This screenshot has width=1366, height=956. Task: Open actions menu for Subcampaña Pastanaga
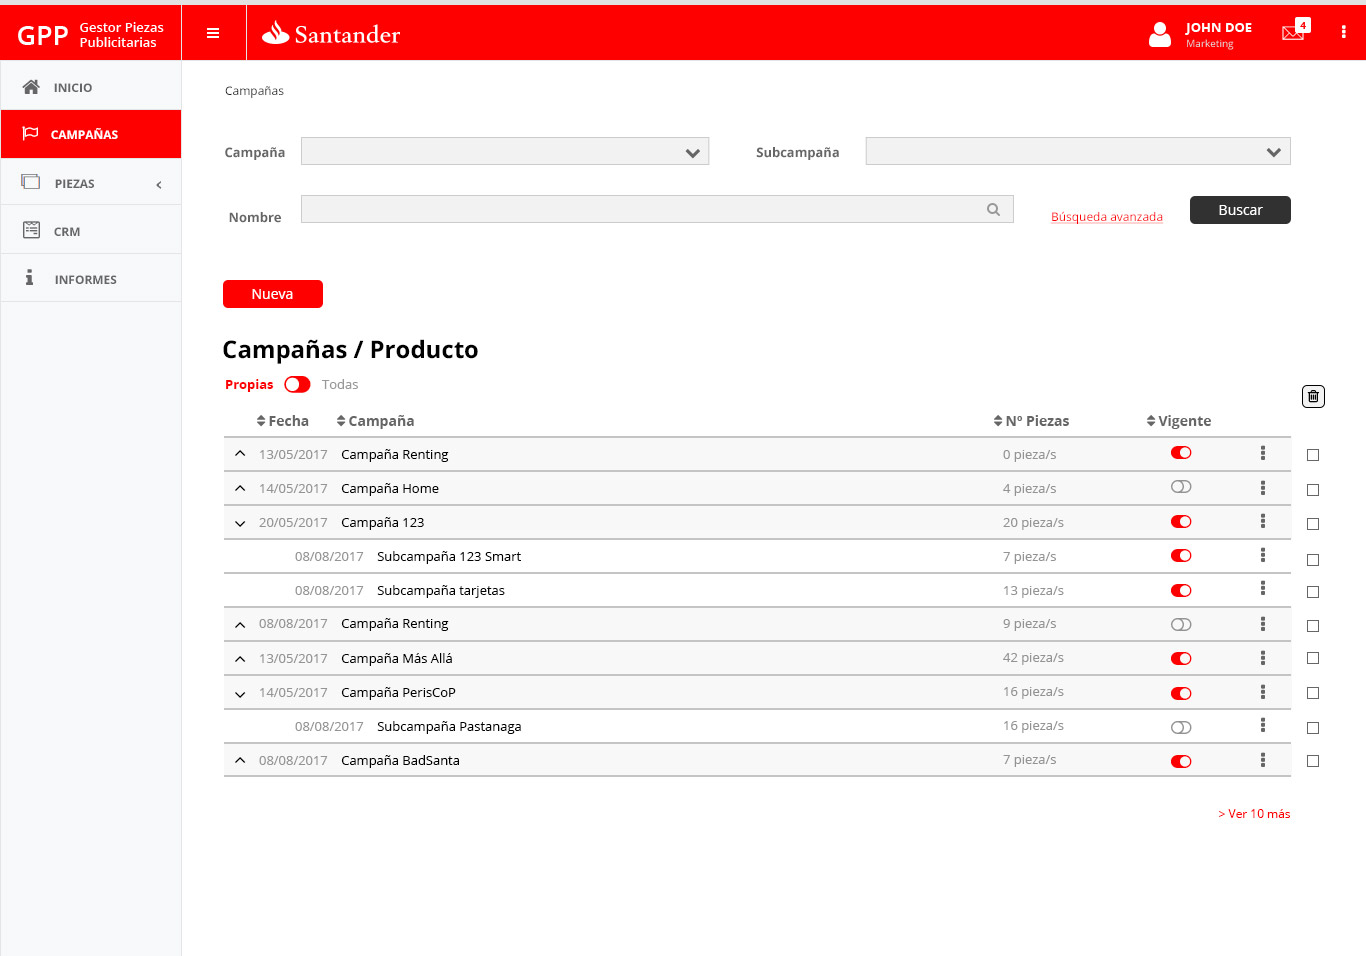(x=1263, y=725)
